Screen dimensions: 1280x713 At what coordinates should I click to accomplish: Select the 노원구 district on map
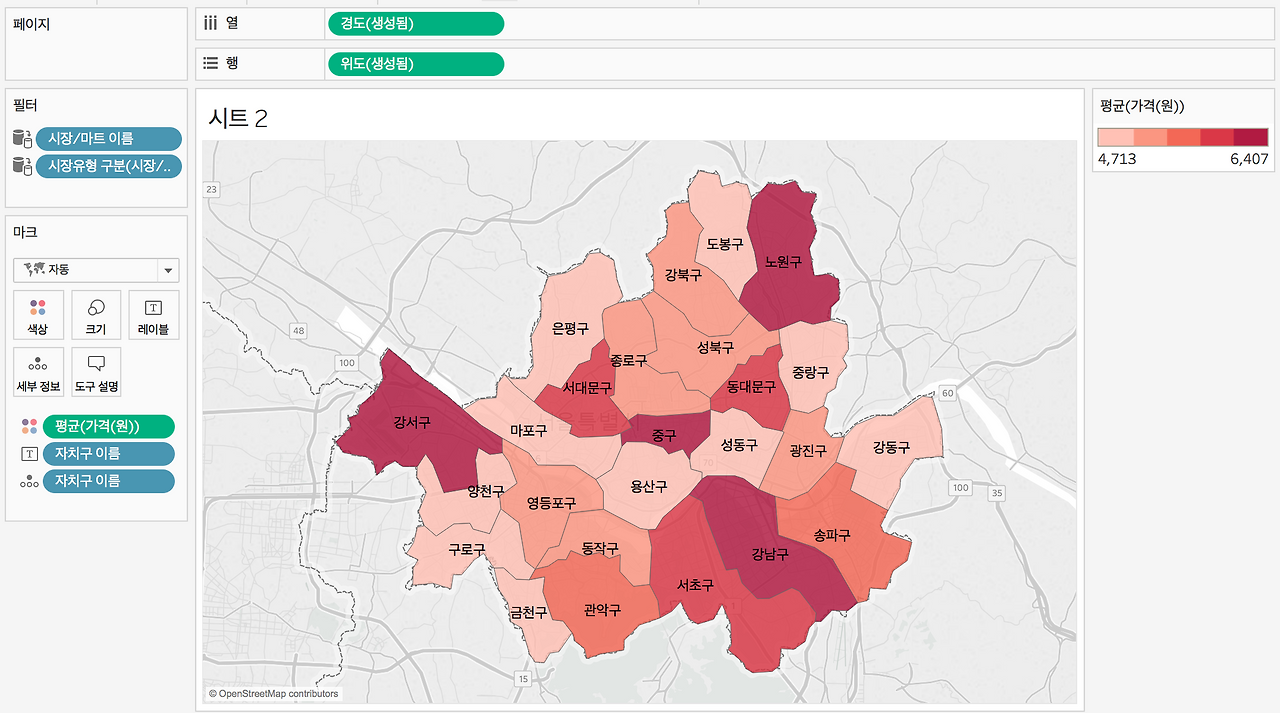tap(783, 262)
